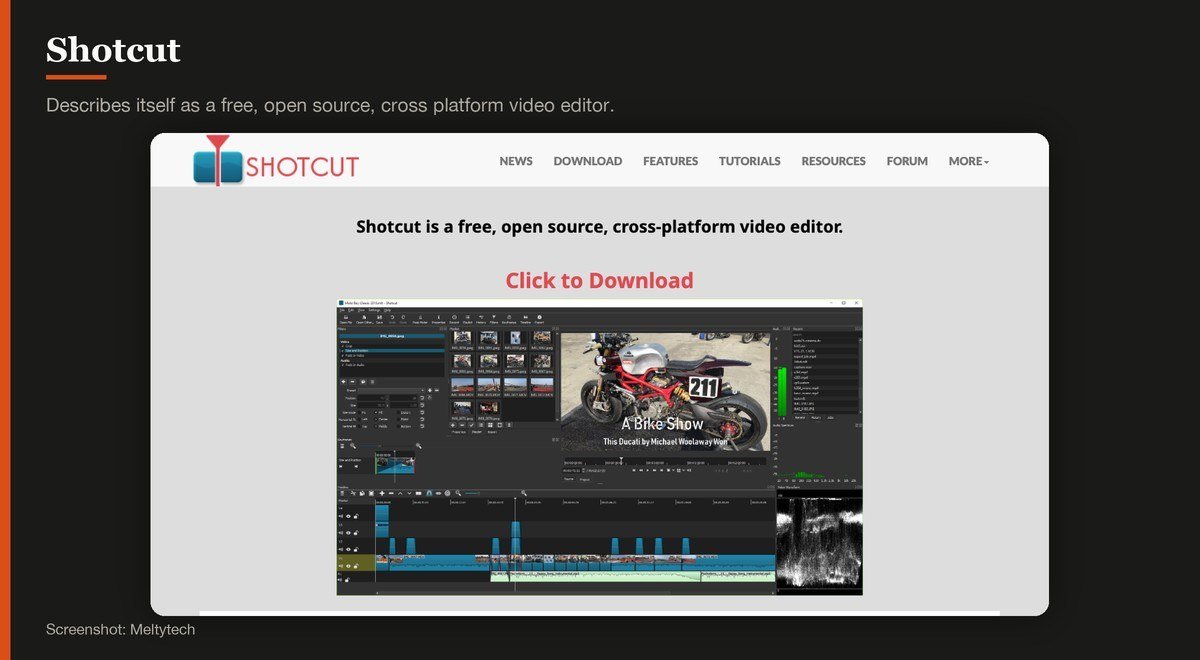Viewport: 1200px width, 660px height.
Task: Click the Open File toolbar icon
Action: (x=346, y=320)
